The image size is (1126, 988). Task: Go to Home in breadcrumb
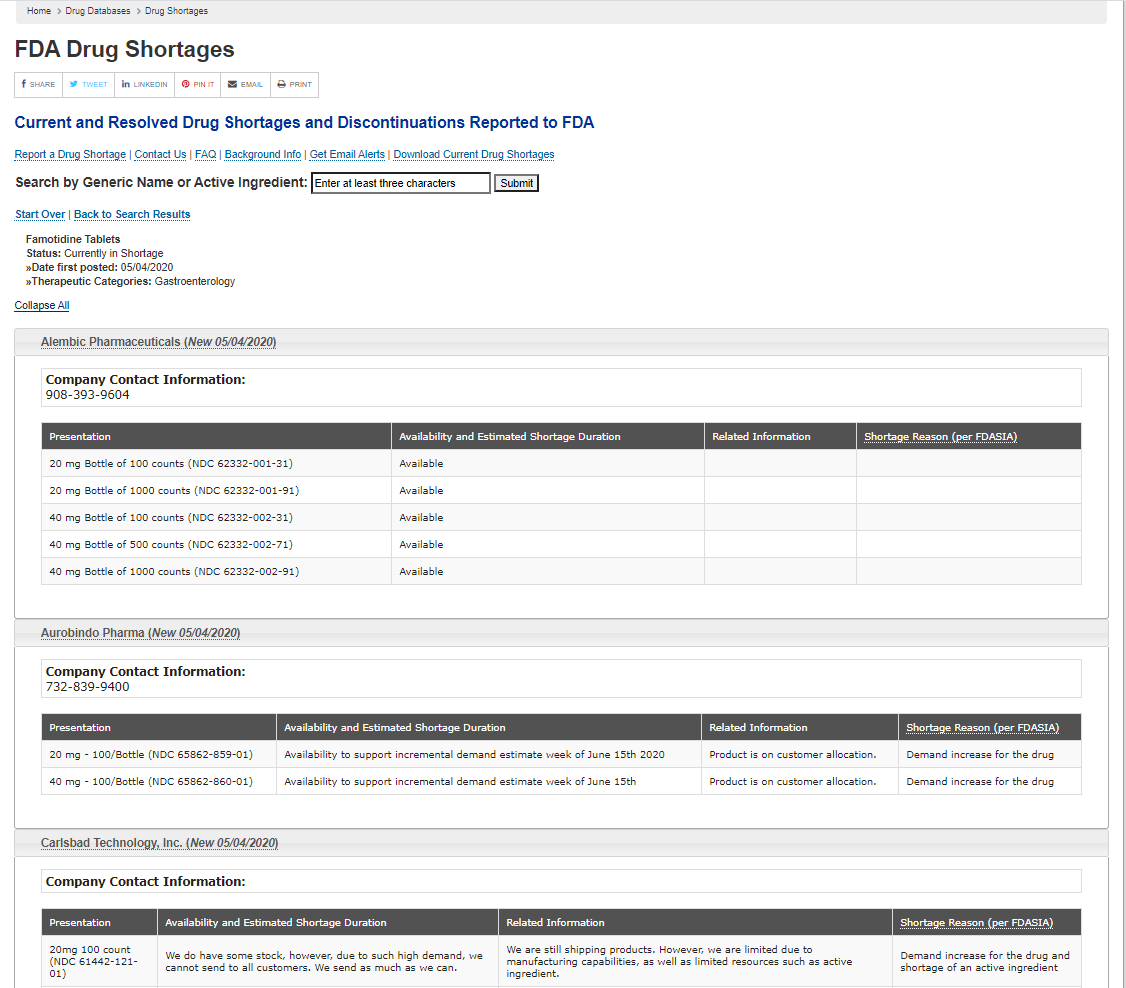[x=39, y=11]
